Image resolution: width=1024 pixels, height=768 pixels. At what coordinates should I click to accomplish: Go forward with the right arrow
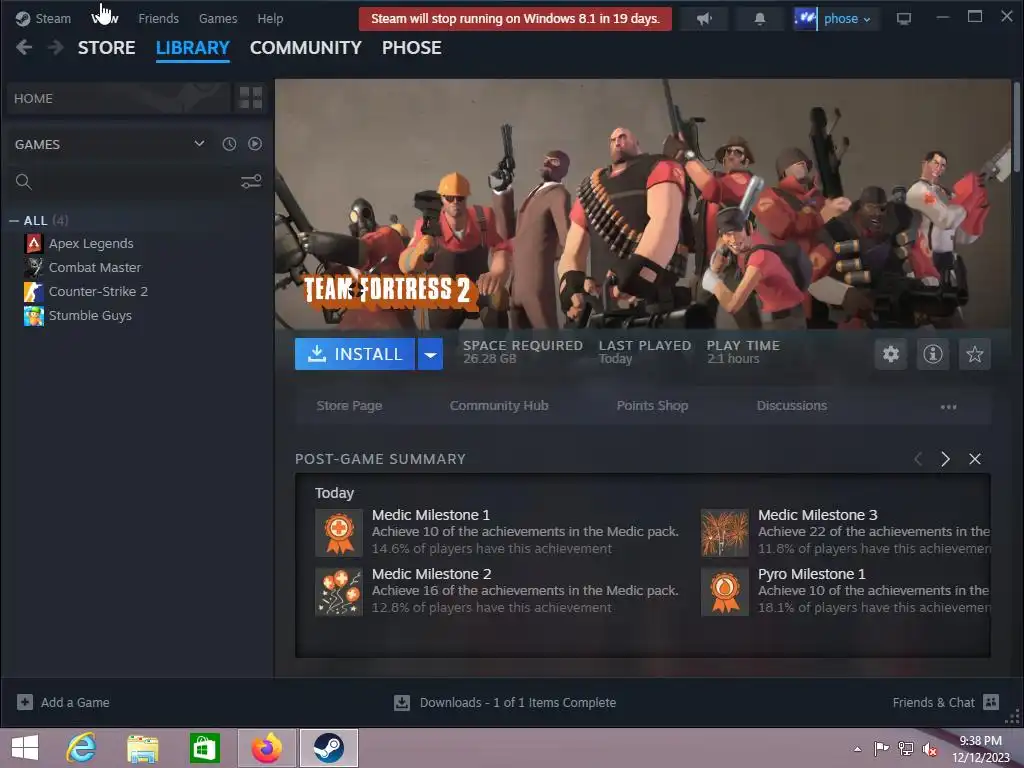[56, 47]
